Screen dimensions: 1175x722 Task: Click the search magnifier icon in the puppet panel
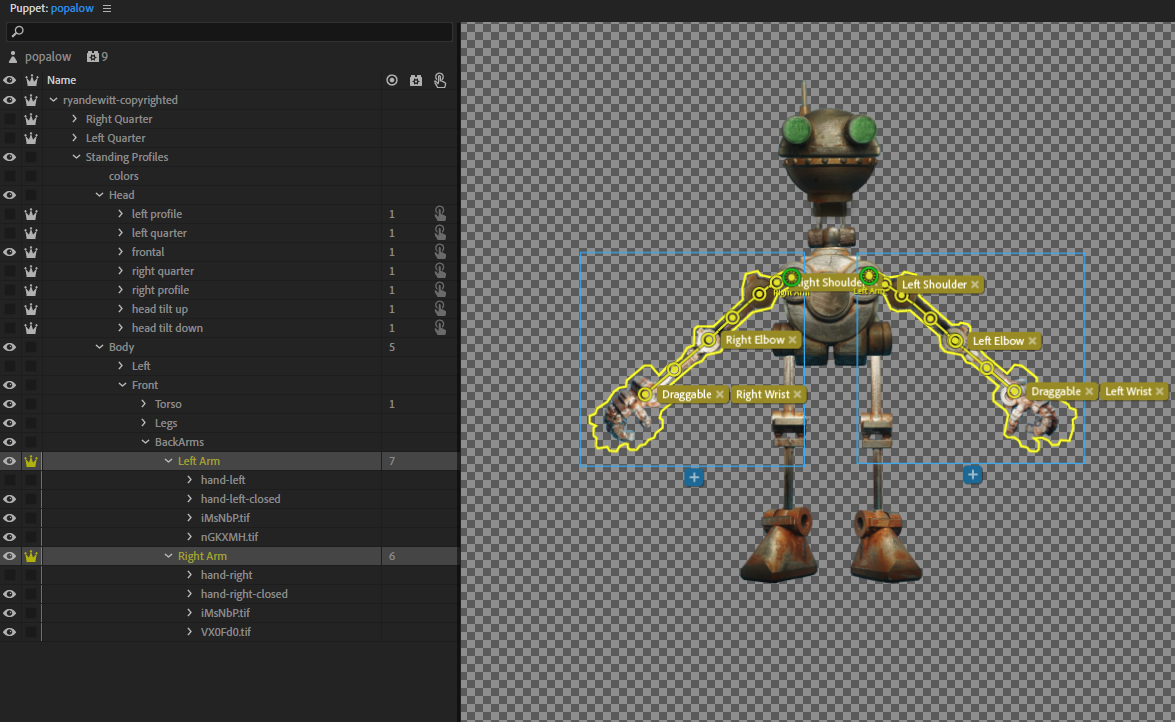click(x=19, y=31)
